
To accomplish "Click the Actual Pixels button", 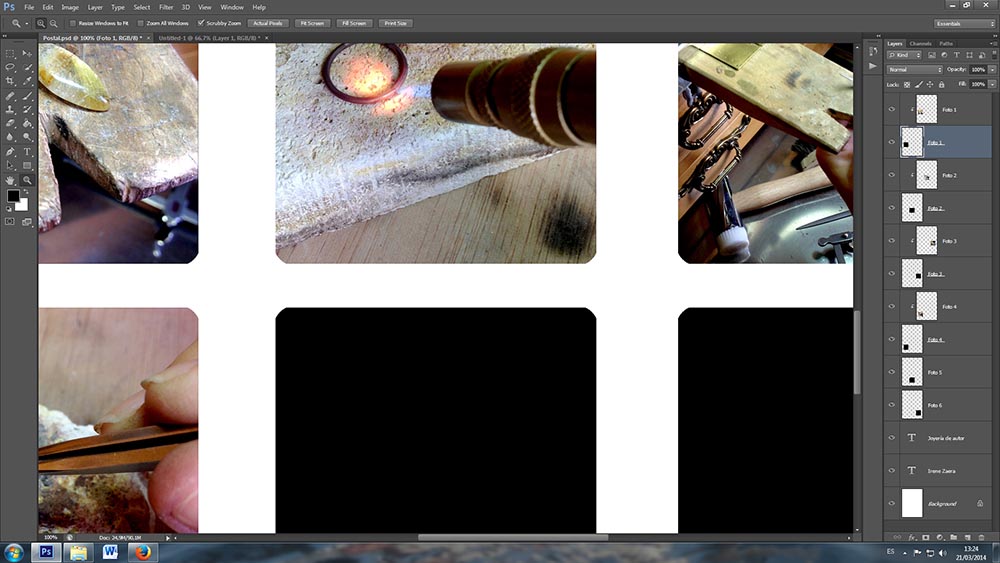I will (267, 22).
